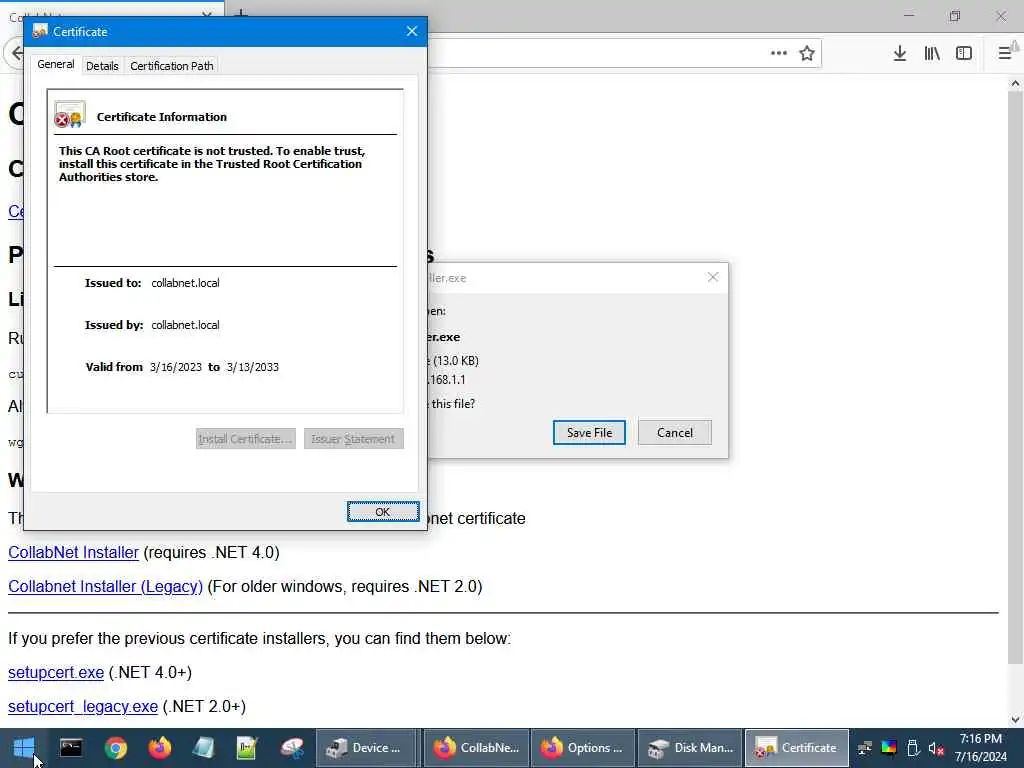Launch Firefox from the pinned taskbar icon

coord(159,748)
